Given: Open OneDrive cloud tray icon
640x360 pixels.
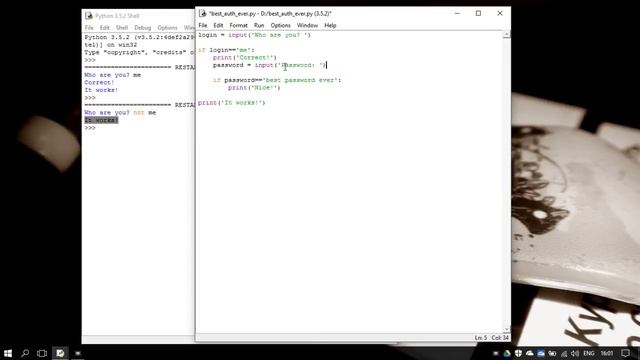Looking at the screenshot, I should pyautogui.click(x=530, y=353).
